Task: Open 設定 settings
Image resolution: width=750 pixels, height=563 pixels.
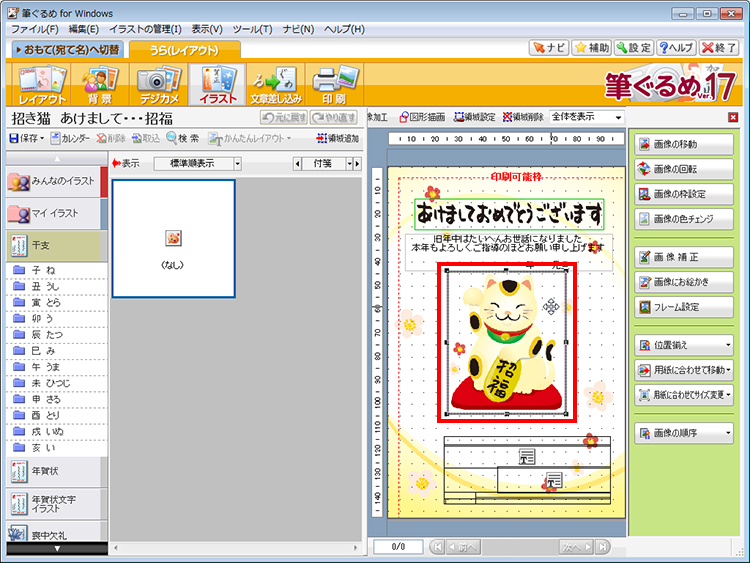Action: [x=634, y=48]
